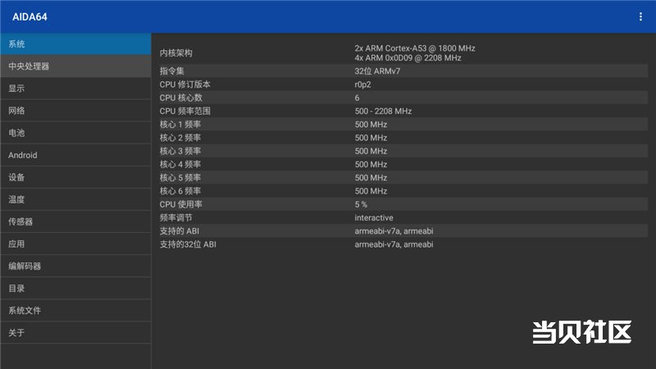This screenshot has width=656, height=369.
Task: Select the 编解码器 entry
Action: click(76, 266)
